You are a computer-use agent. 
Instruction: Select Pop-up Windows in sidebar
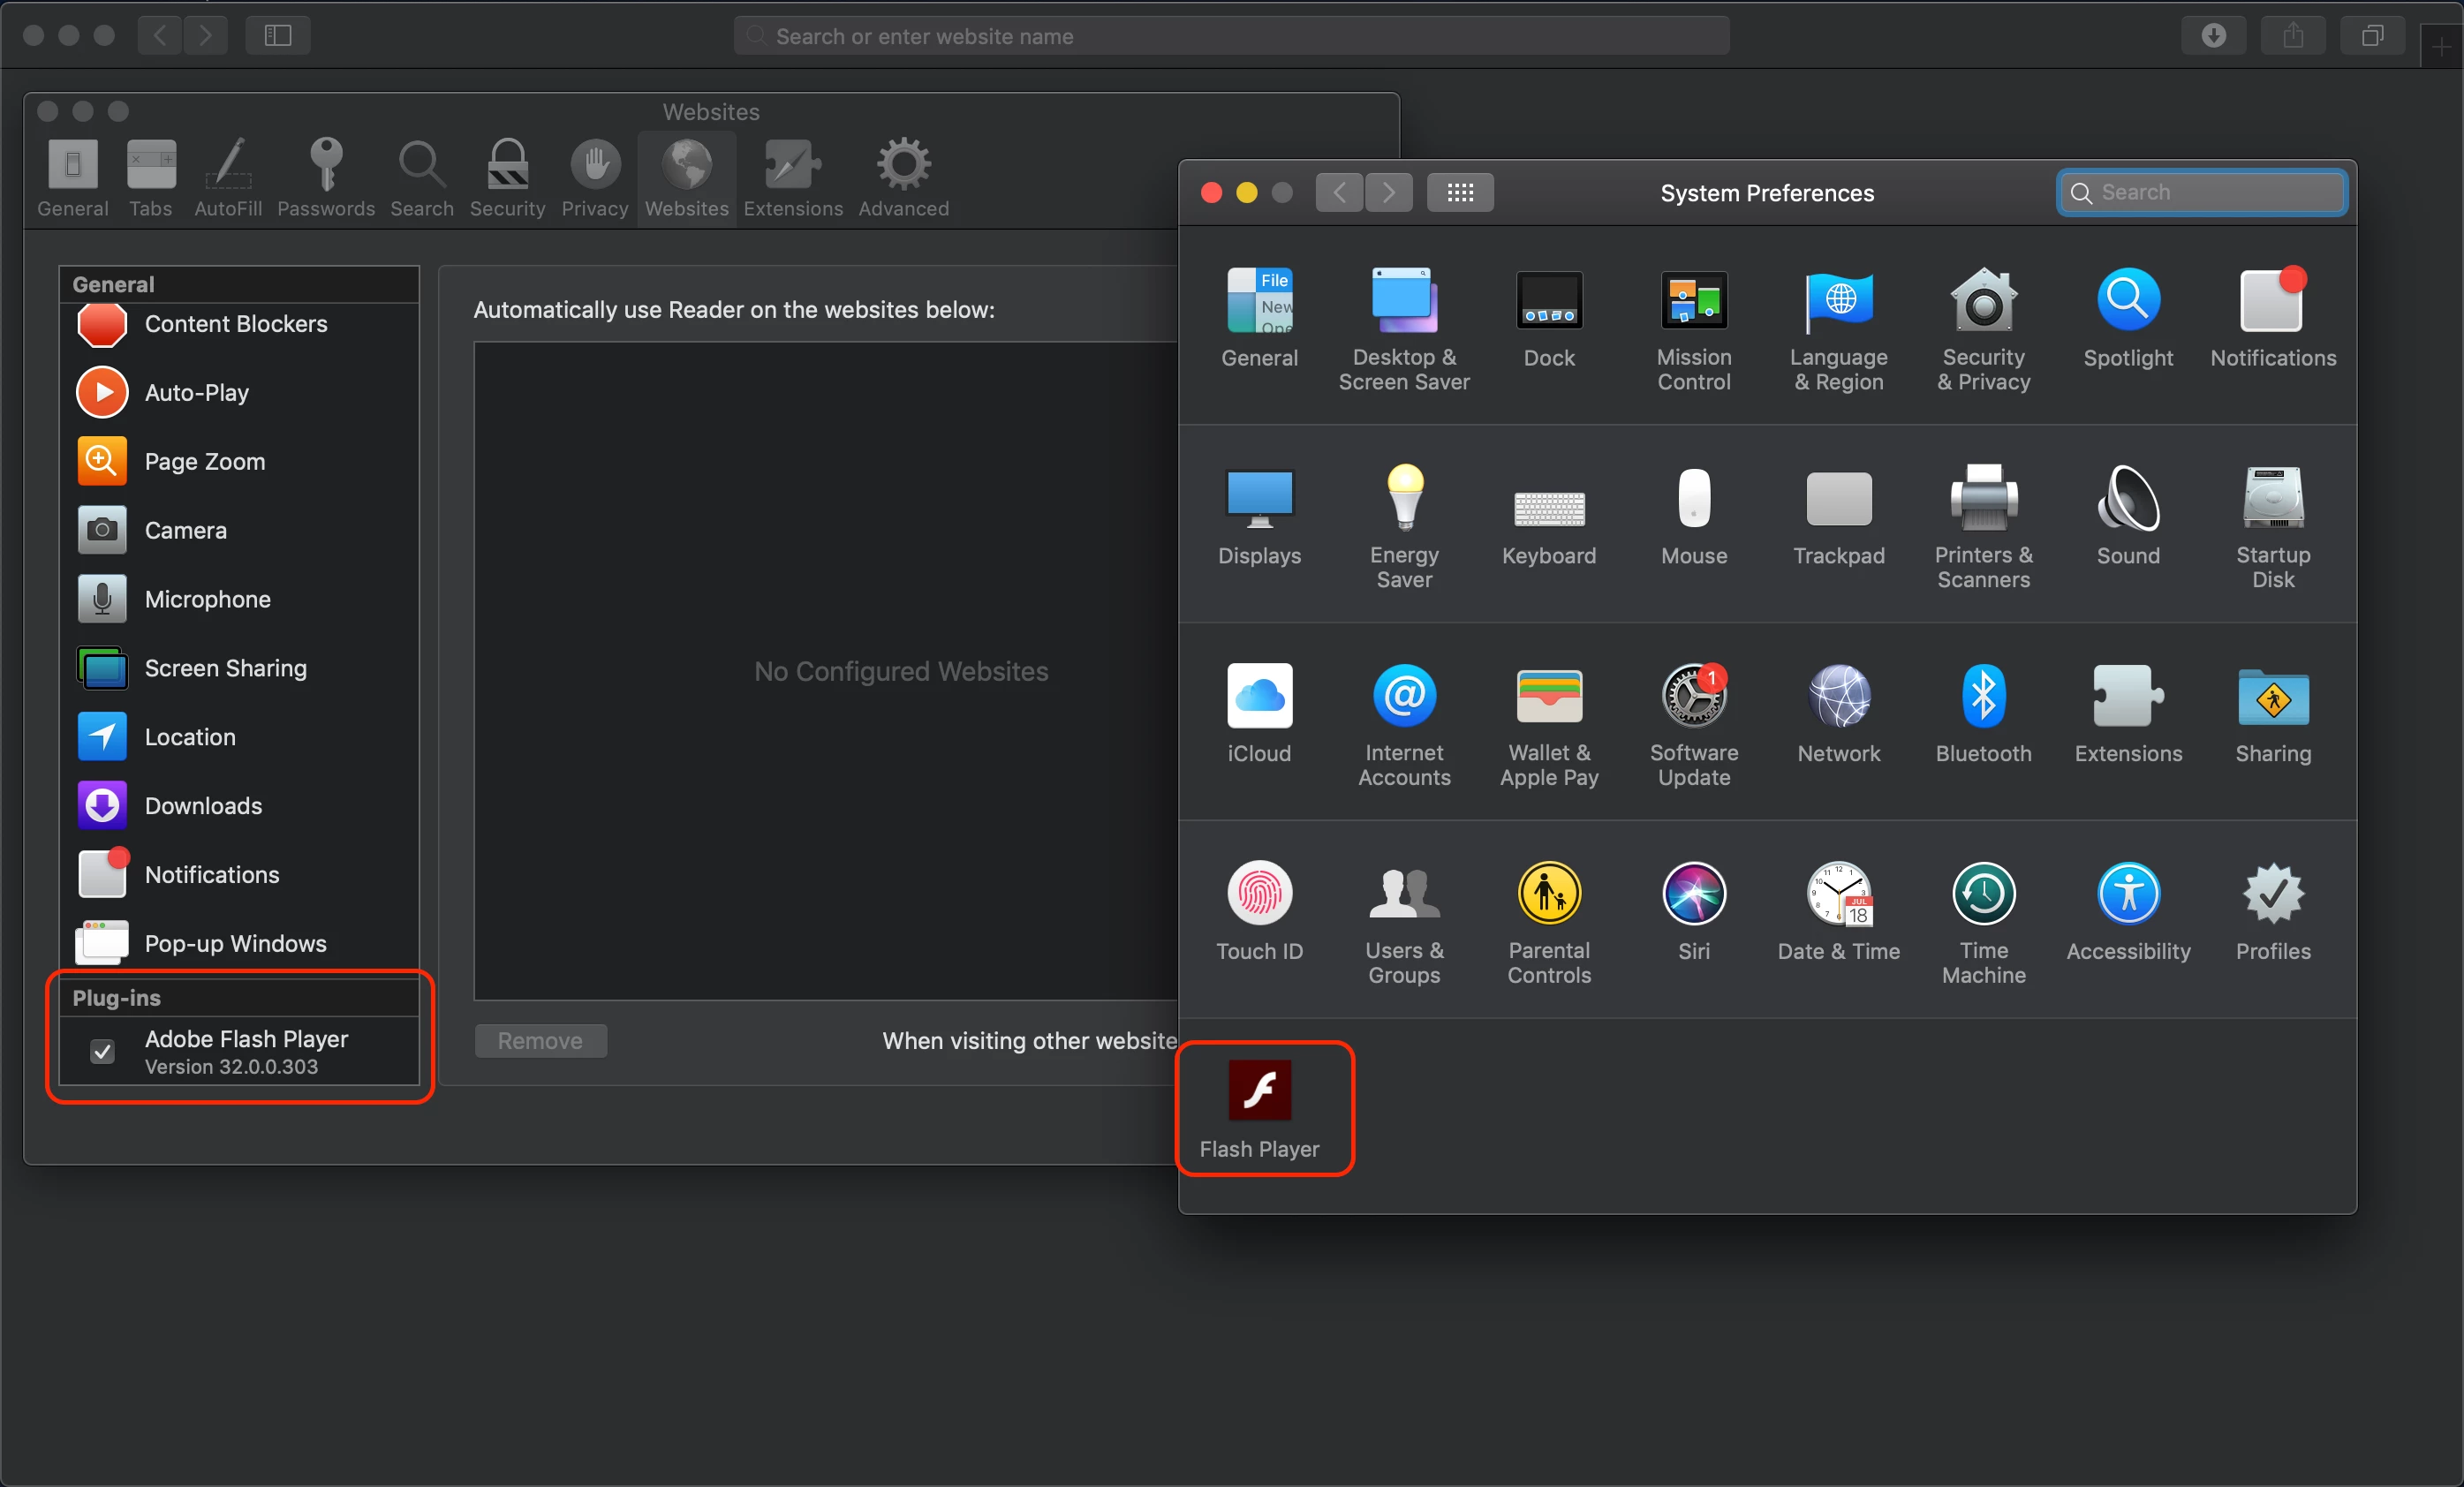click(235, 943)
